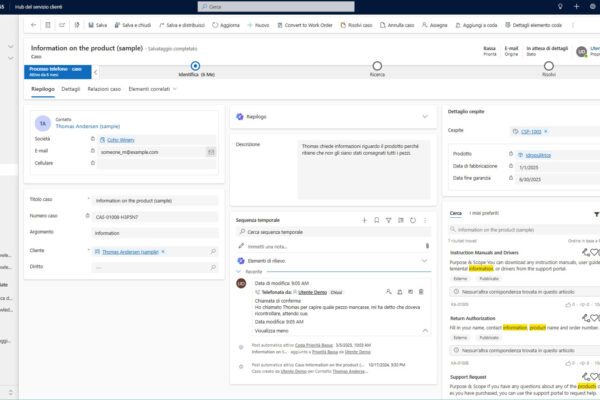Click the email icon beside someone_m@example.com
This screenshot has width=600, height=400.
click(x=211, y=152)
